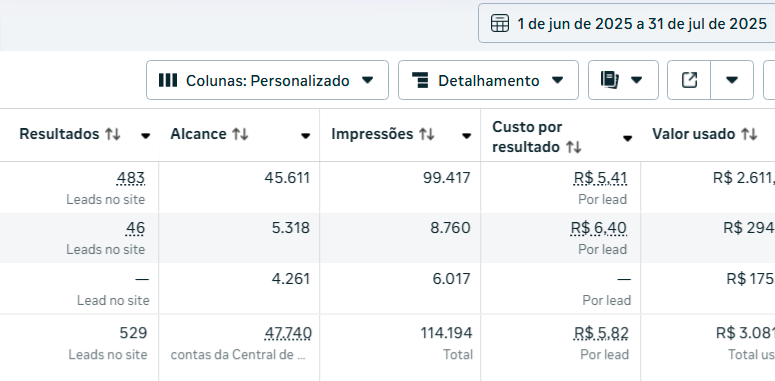Image resolution: width=775 pixels, height=381 pixels.
Task: Open Colunas: Personalizado dropdown
Action: 267,80
